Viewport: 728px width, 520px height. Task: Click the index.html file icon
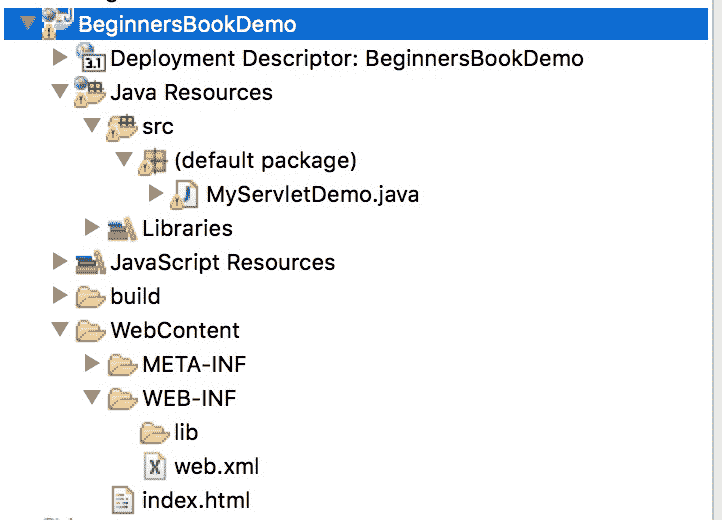coord(122,500)
